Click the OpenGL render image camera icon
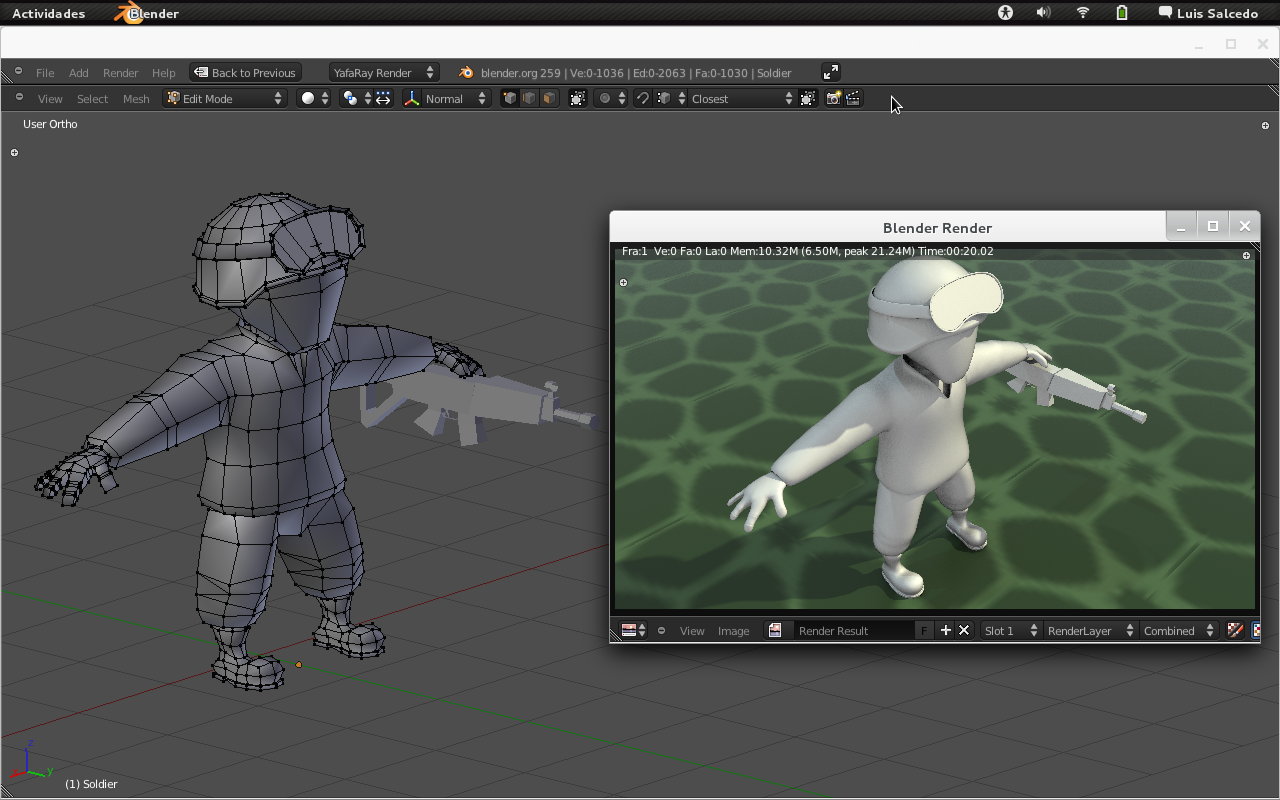The image size is (1280, 800). [833, 98]
